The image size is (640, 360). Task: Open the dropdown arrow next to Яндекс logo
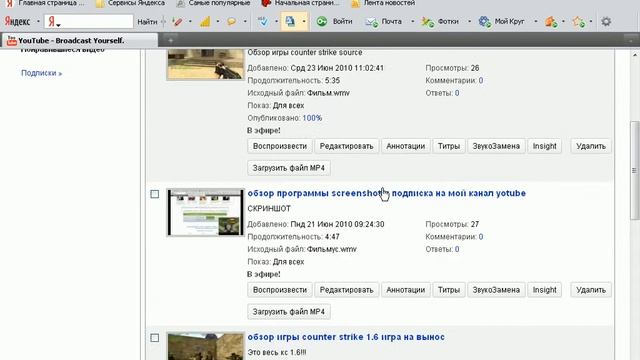pyautogui.click(x=38, y=21)
